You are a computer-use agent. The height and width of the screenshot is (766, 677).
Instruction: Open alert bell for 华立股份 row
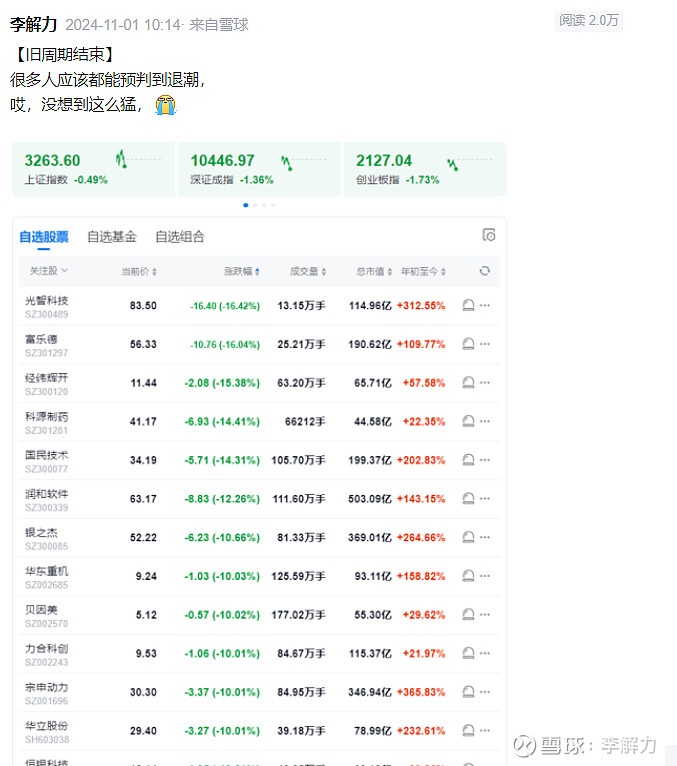pyautogui.click(x=468, y=730)
